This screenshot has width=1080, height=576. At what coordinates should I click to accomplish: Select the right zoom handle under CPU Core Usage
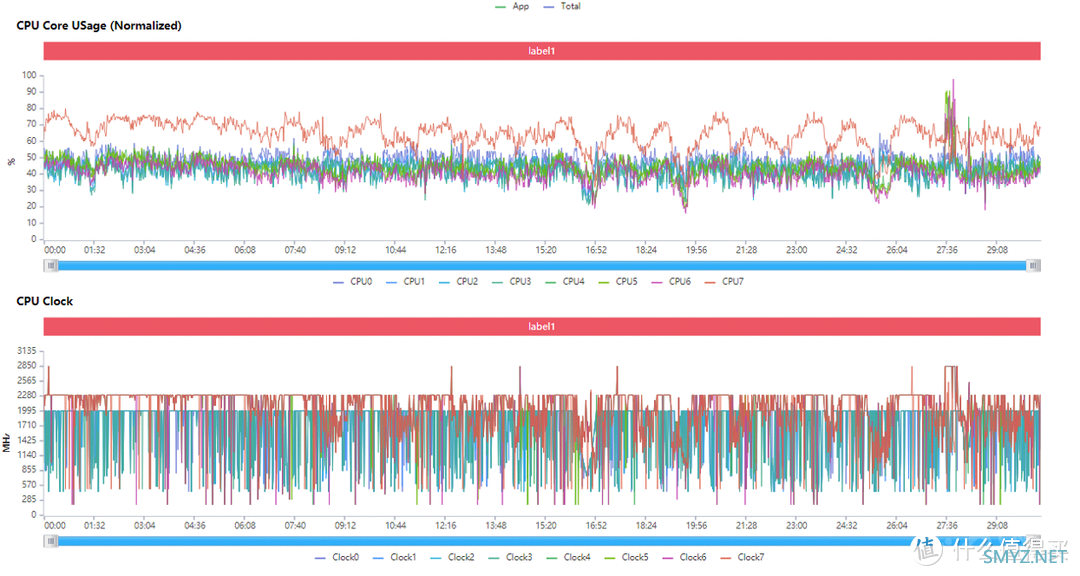1033,266
